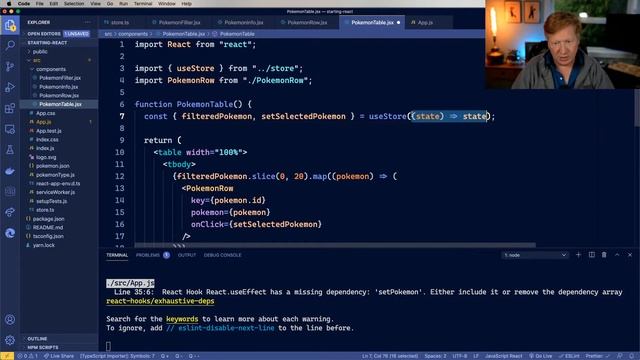This screenshot has width=640, height=360.
Task: Open the Selection menu
Action: [x=74, y=4]
